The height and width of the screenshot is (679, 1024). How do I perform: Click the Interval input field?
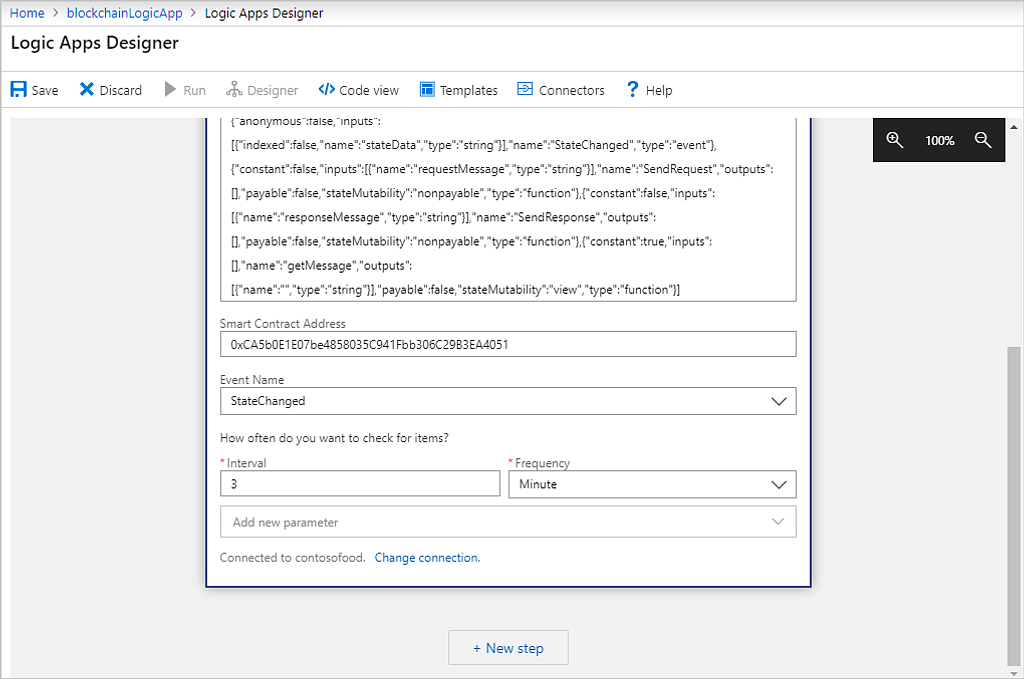coord(359,484)
